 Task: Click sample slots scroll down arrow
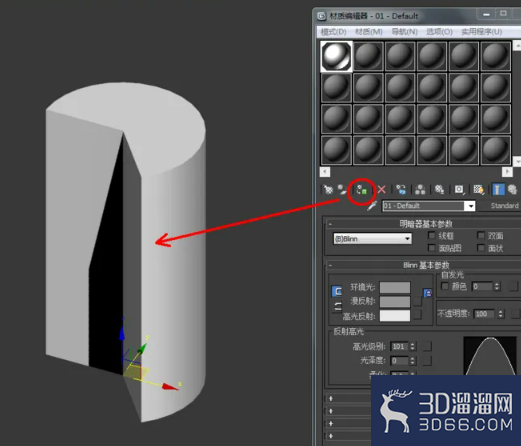(x=517, y=161)
